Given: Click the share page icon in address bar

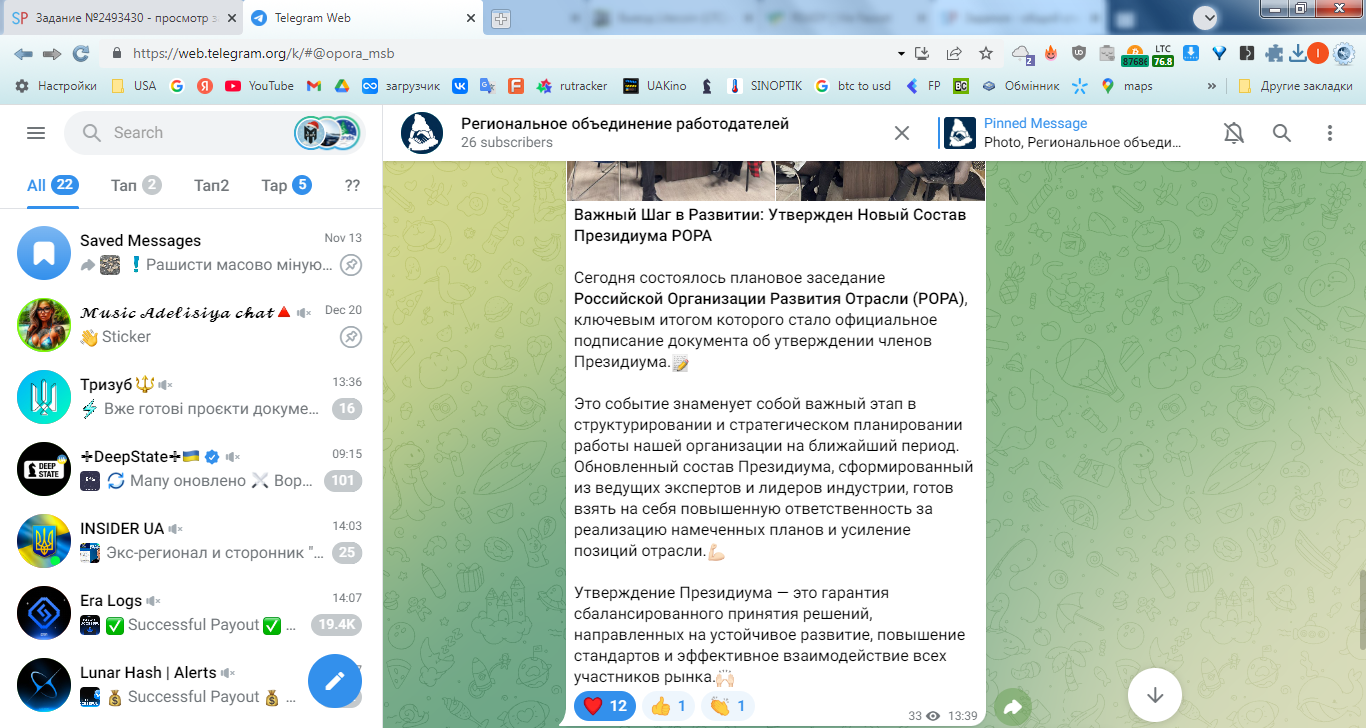Looking at the screenshot, I should tap(955, 54).
